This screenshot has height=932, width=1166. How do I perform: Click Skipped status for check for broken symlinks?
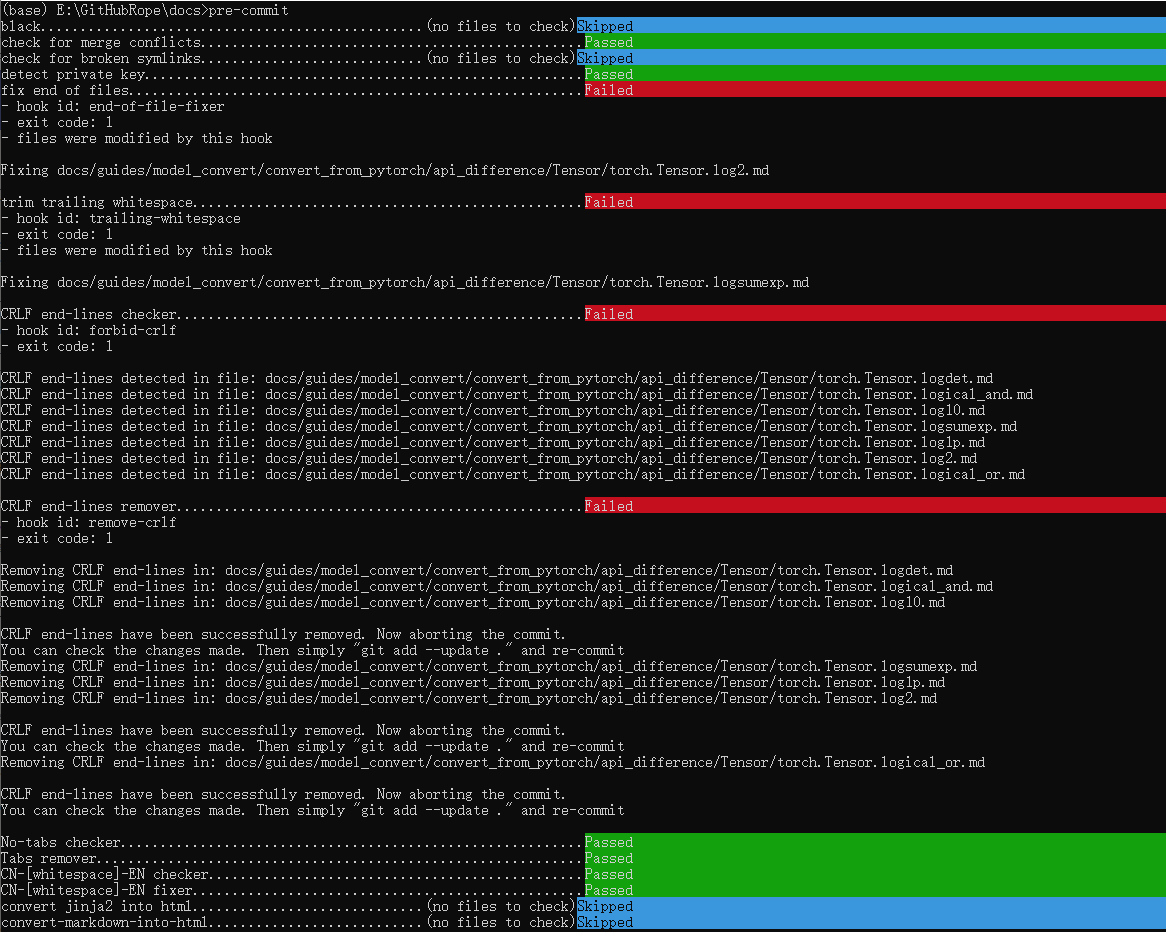605,58
